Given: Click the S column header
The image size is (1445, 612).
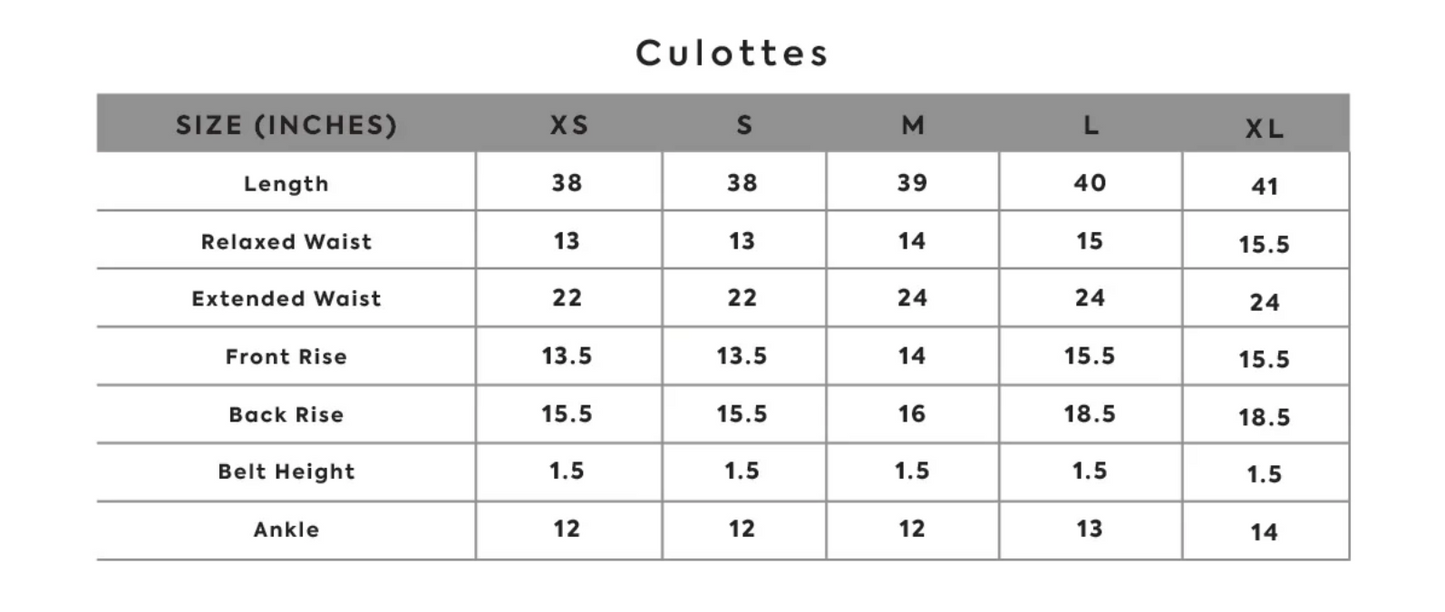Looking at the screenshot, I should pyautogui.click(x=743, y=125).
